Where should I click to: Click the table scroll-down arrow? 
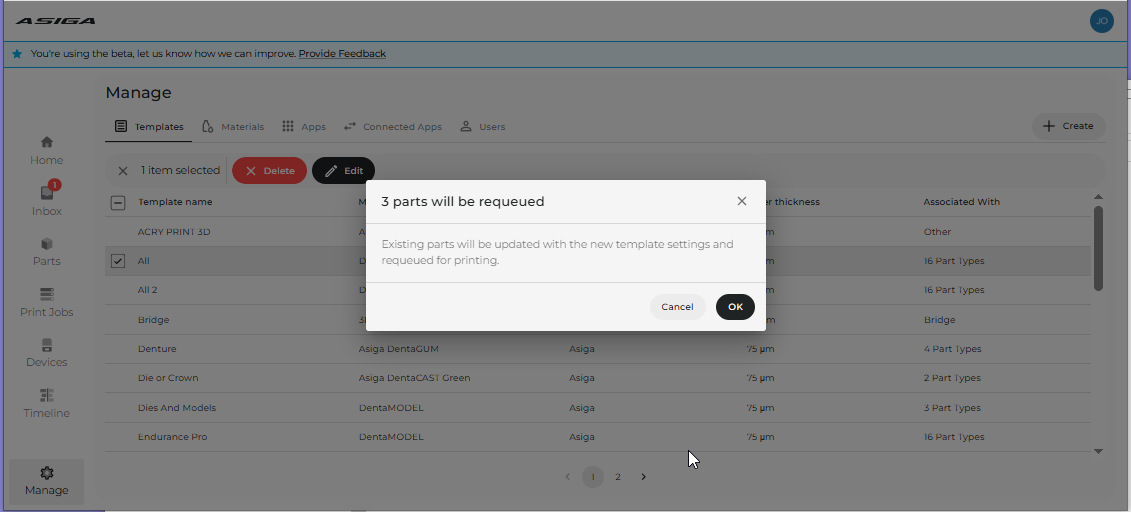(1099, 451)
